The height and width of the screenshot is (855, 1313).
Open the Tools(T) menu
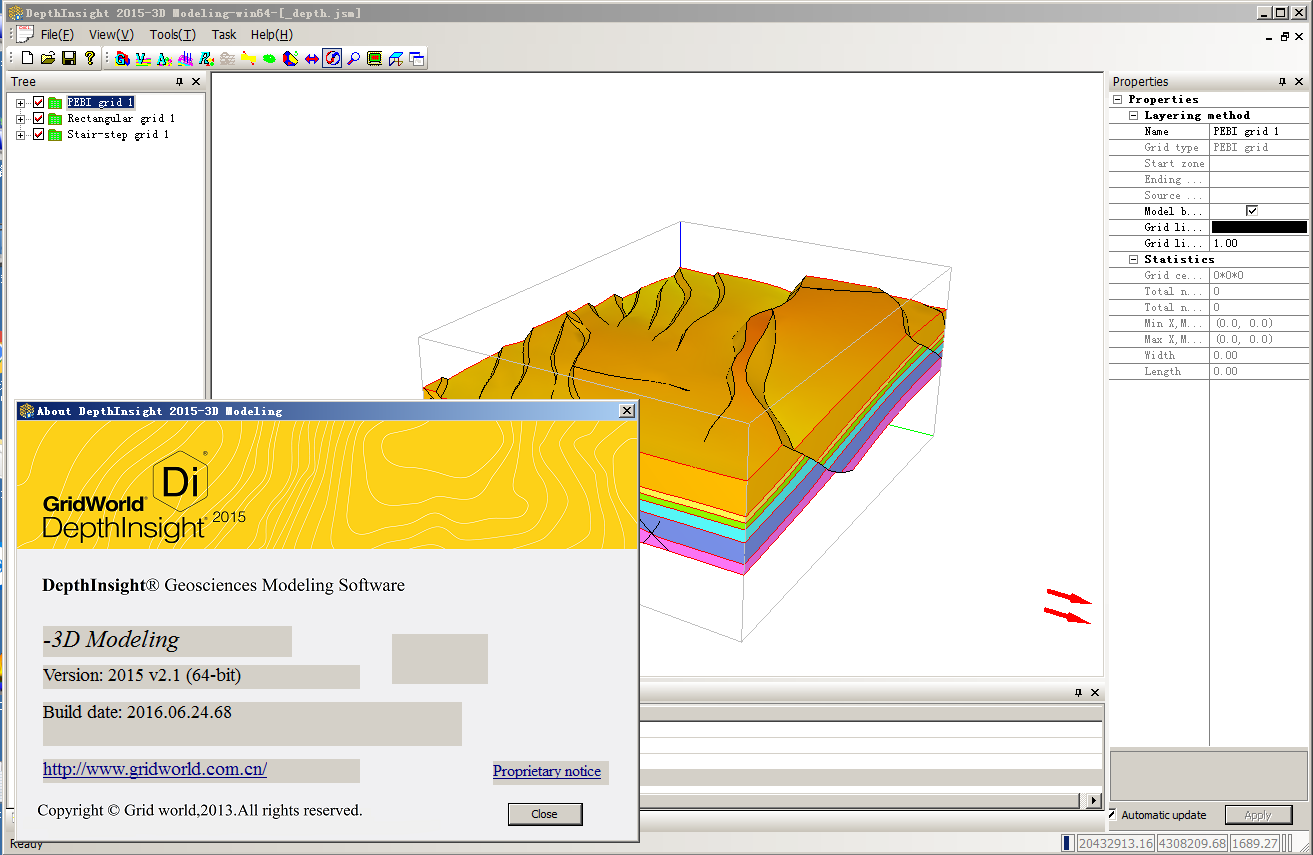[173, 34]
